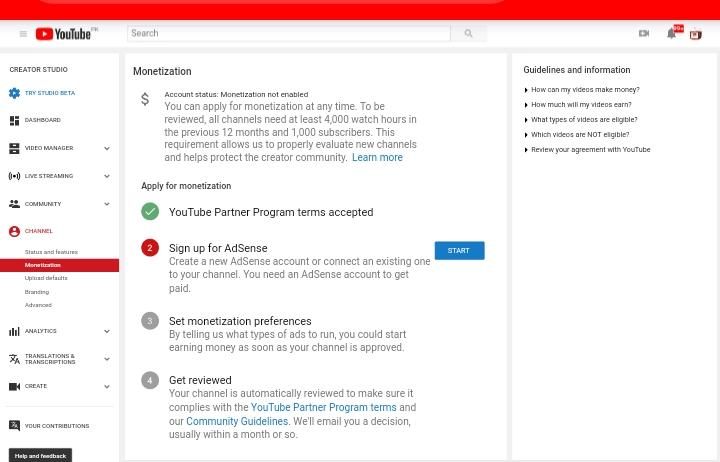720x462 pixels.
Task: Expand 'Review your agreement with YouTube'
Action: point(587,150)
